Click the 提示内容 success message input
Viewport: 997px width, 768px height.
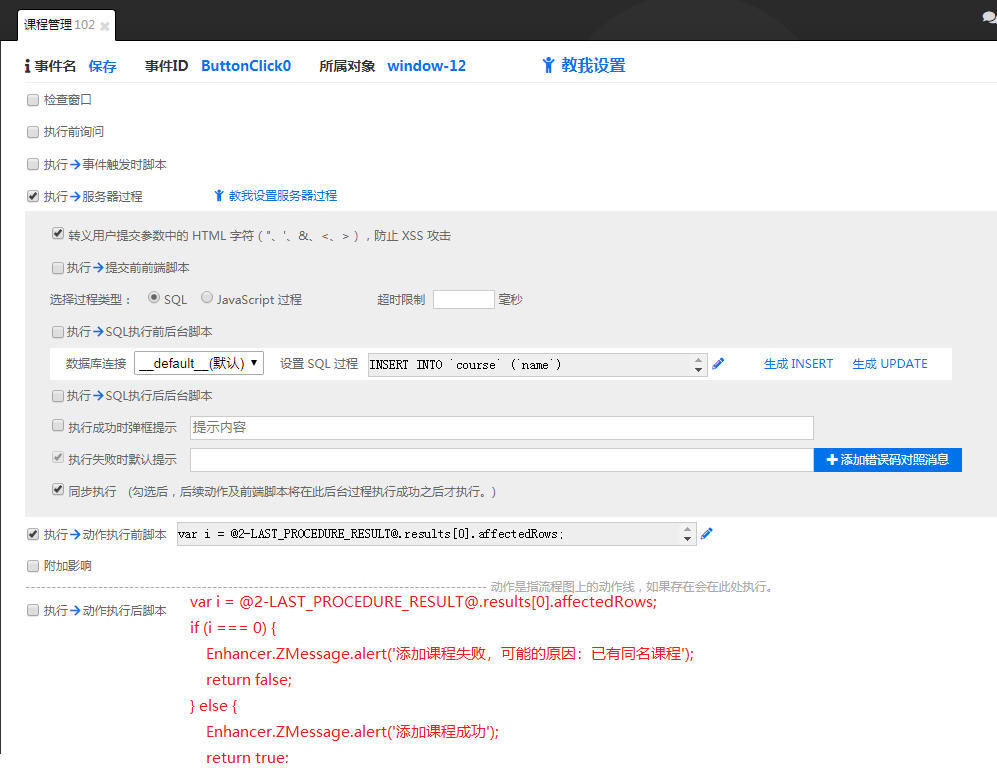(x=500, y=427)
